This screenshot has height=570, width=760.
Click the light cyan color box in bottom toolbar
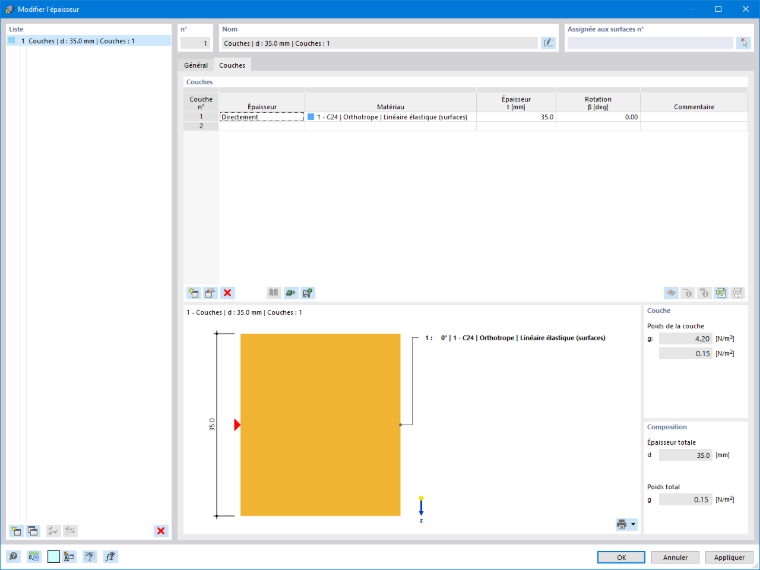point(53,556)
